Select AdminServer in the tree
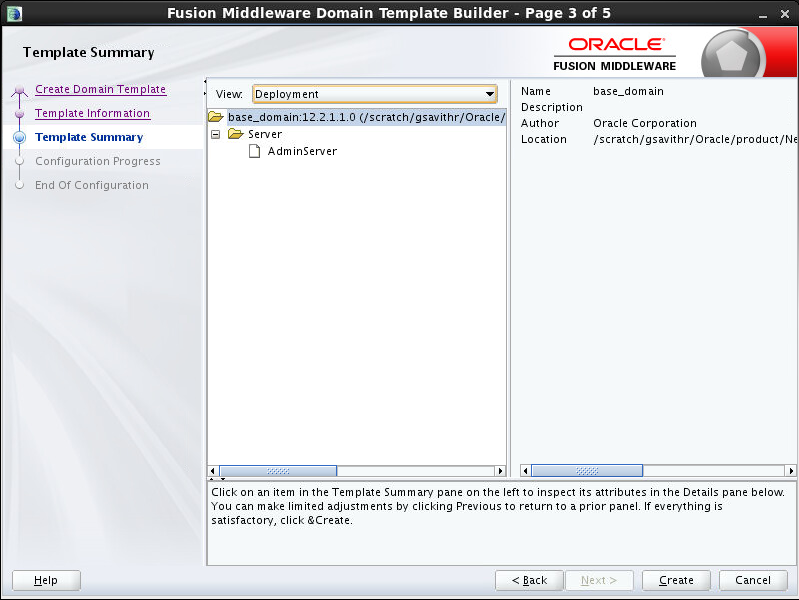 (302, 151)
